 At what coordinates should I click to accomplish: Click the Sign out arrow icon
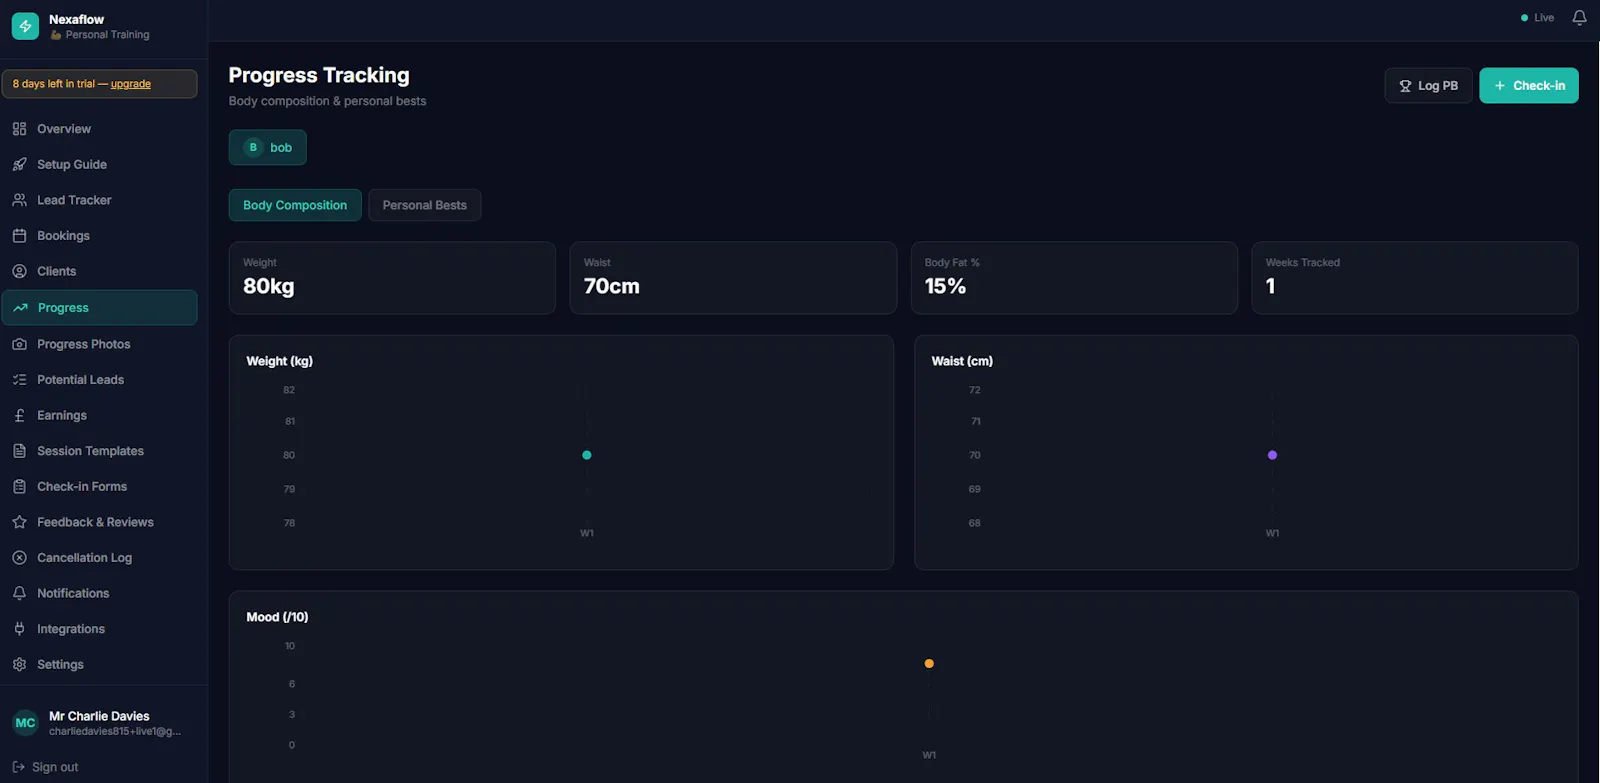[18, 767]
